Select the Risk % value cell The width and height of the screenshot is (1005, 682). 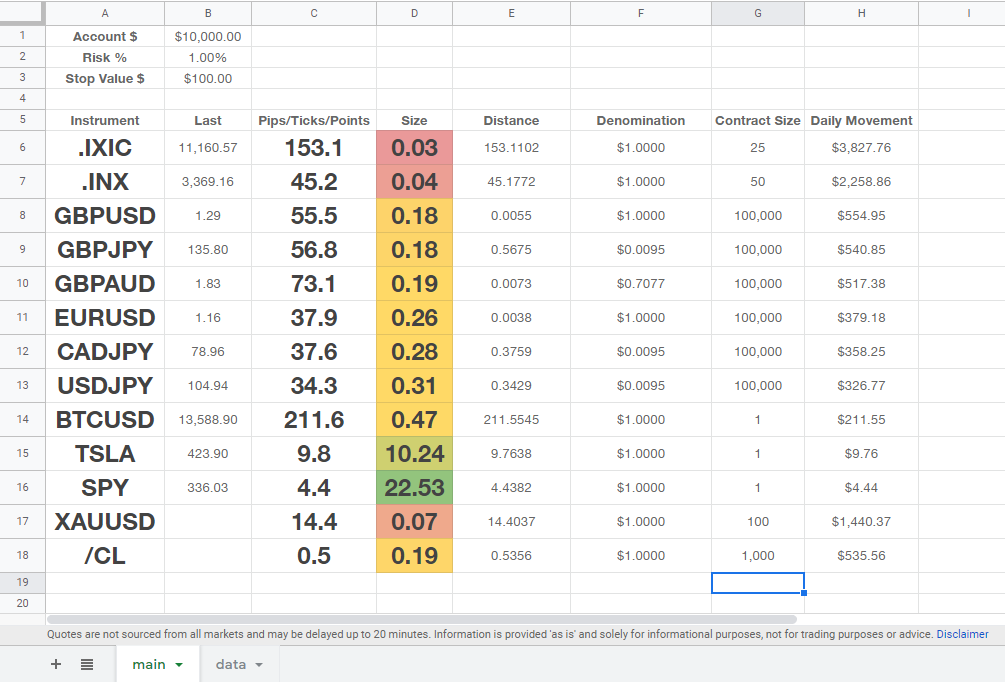(207, 57)
